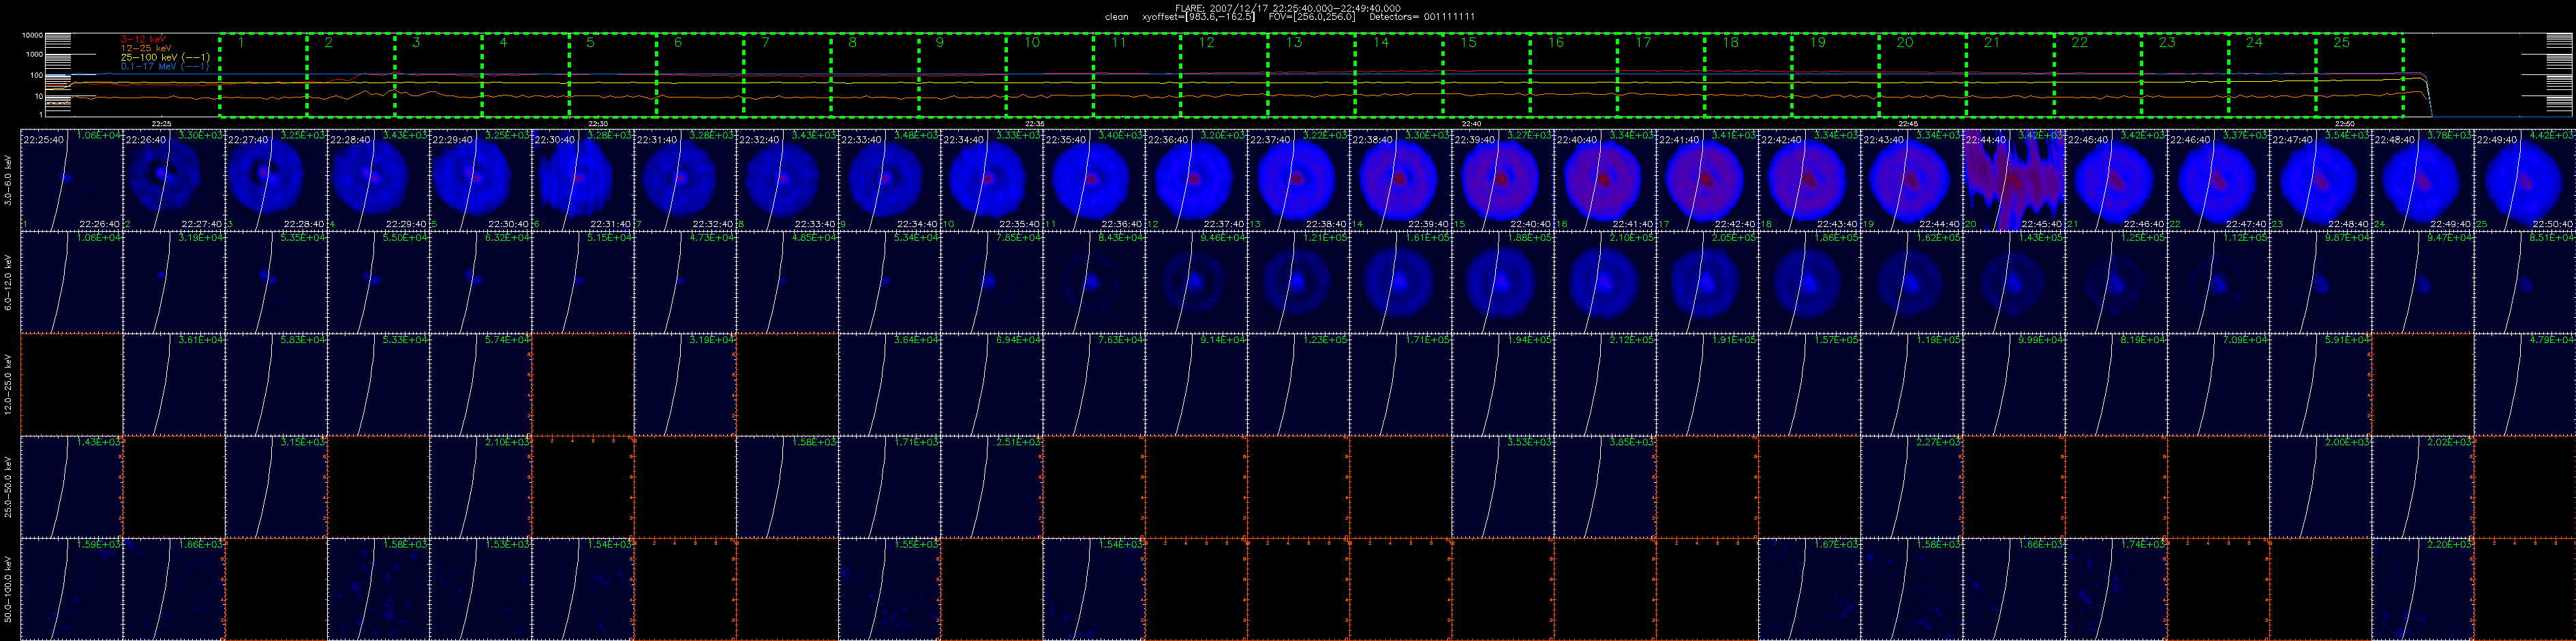2576x641 pixels.
Task: Open the 3.0-6.0 keV image starting 22:48:40
Action: point(2423,180)
